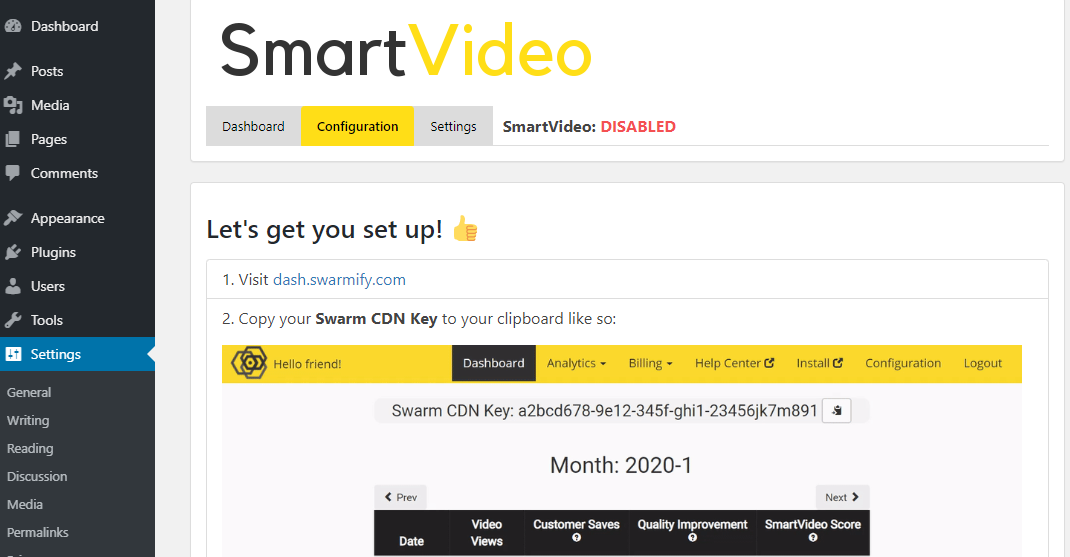Switch to SmartVideo Dashboard tab
Viewport: 1070px width, 557px height.
[253, 126]
